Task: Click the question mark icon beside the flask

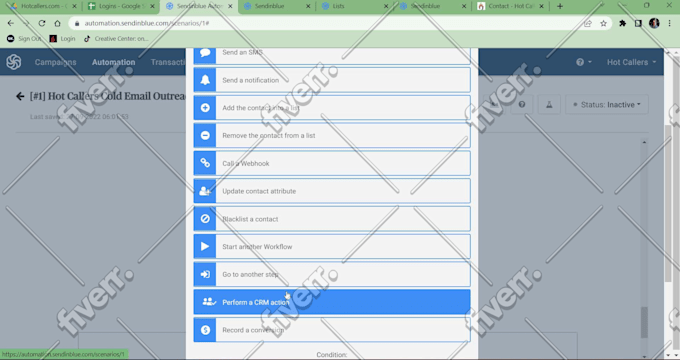Action: (x=522, y=105)
